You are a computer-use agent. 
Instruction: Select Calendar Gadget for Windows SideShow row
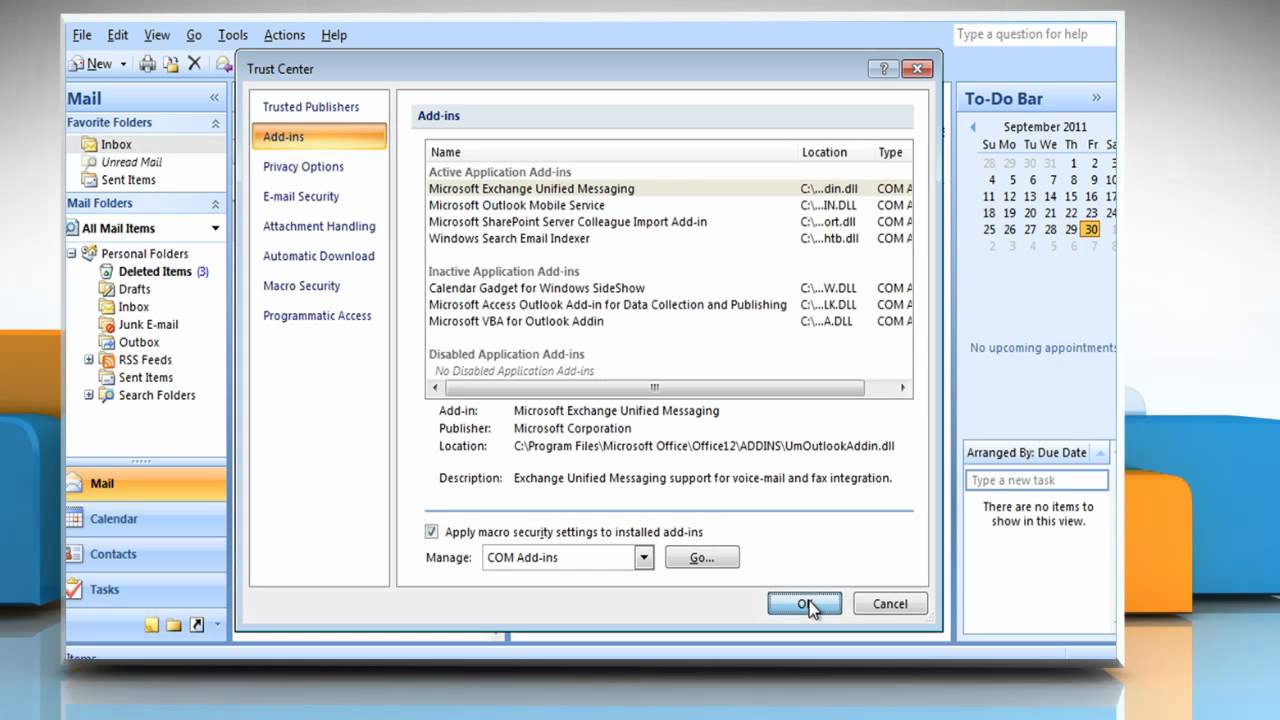coord(669,288)
